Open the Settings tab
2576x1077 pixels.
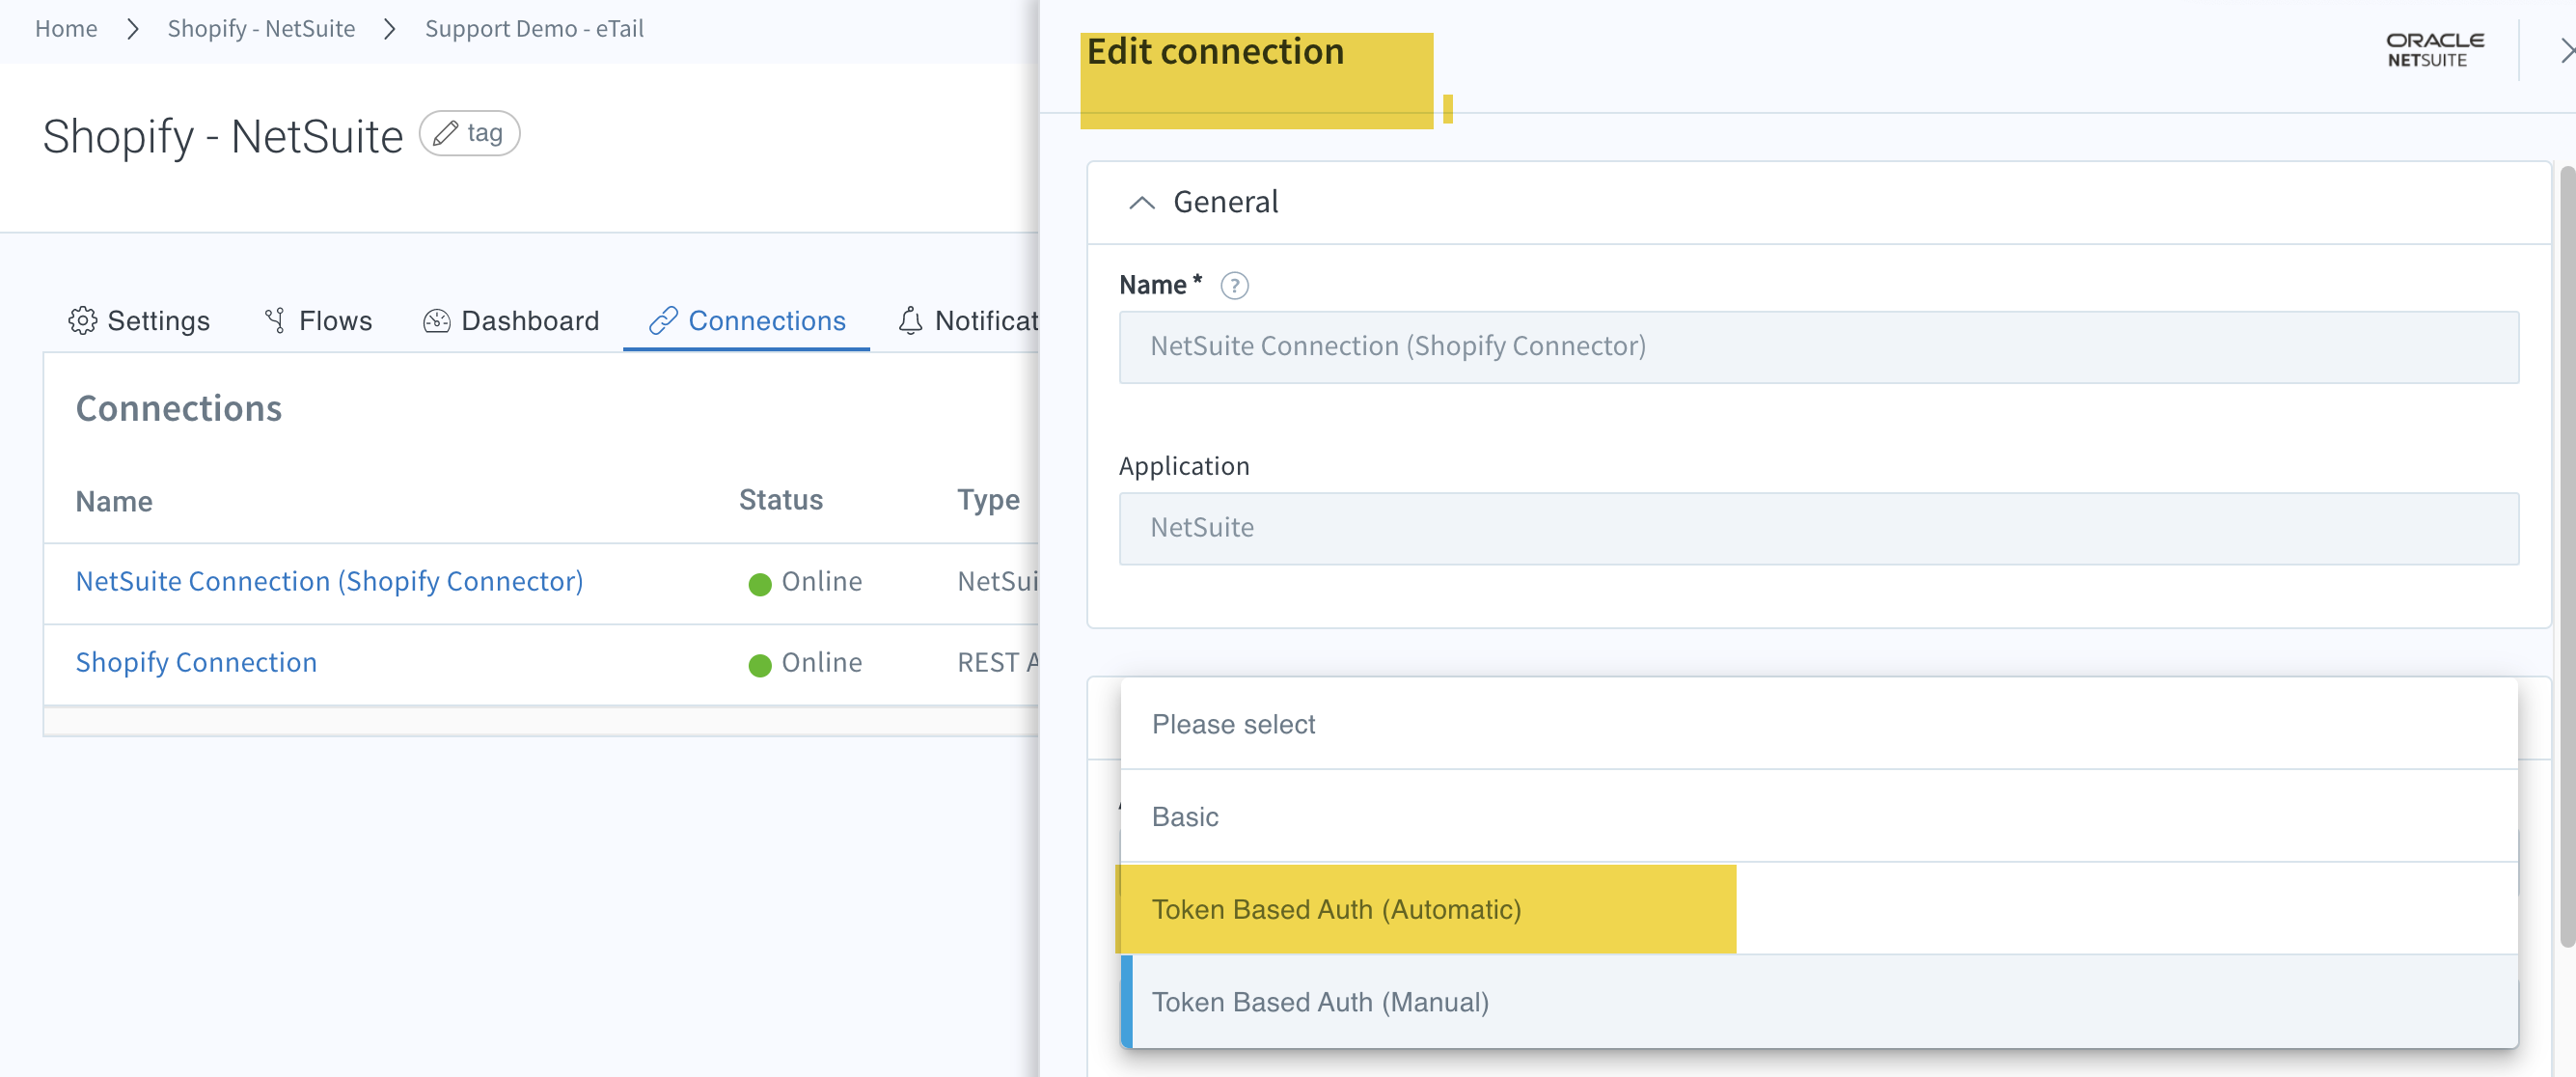[139, 320]
